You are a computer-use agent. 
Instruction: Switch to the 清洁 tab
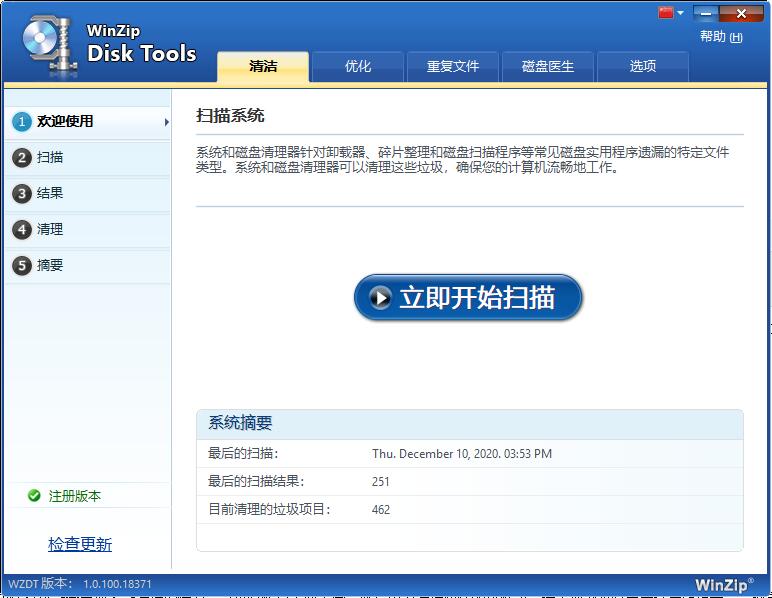(263, 66)
